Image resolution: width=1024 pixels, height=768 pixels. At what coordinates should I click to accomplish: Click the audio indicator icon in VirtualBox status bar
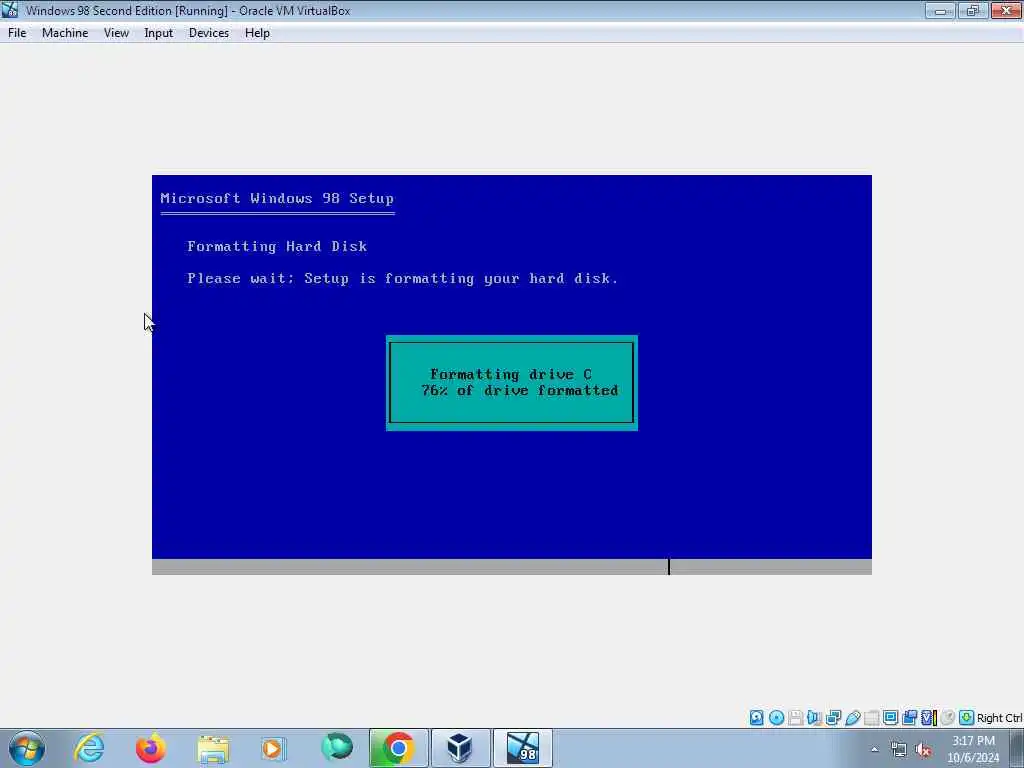(x=814, y=718)
